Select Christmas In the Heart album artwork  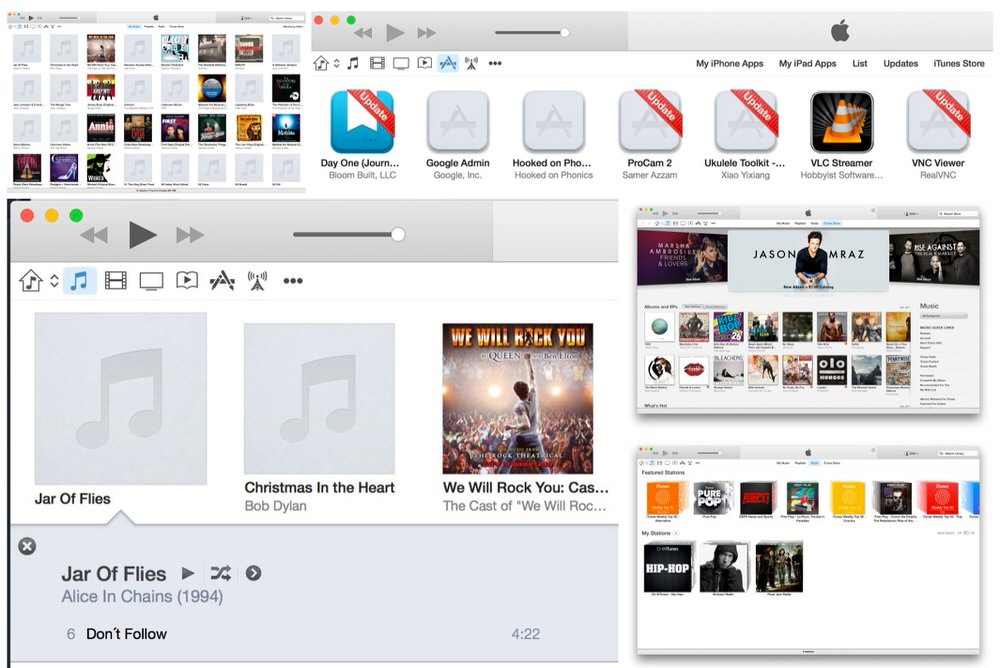click(x=320, y=399)
